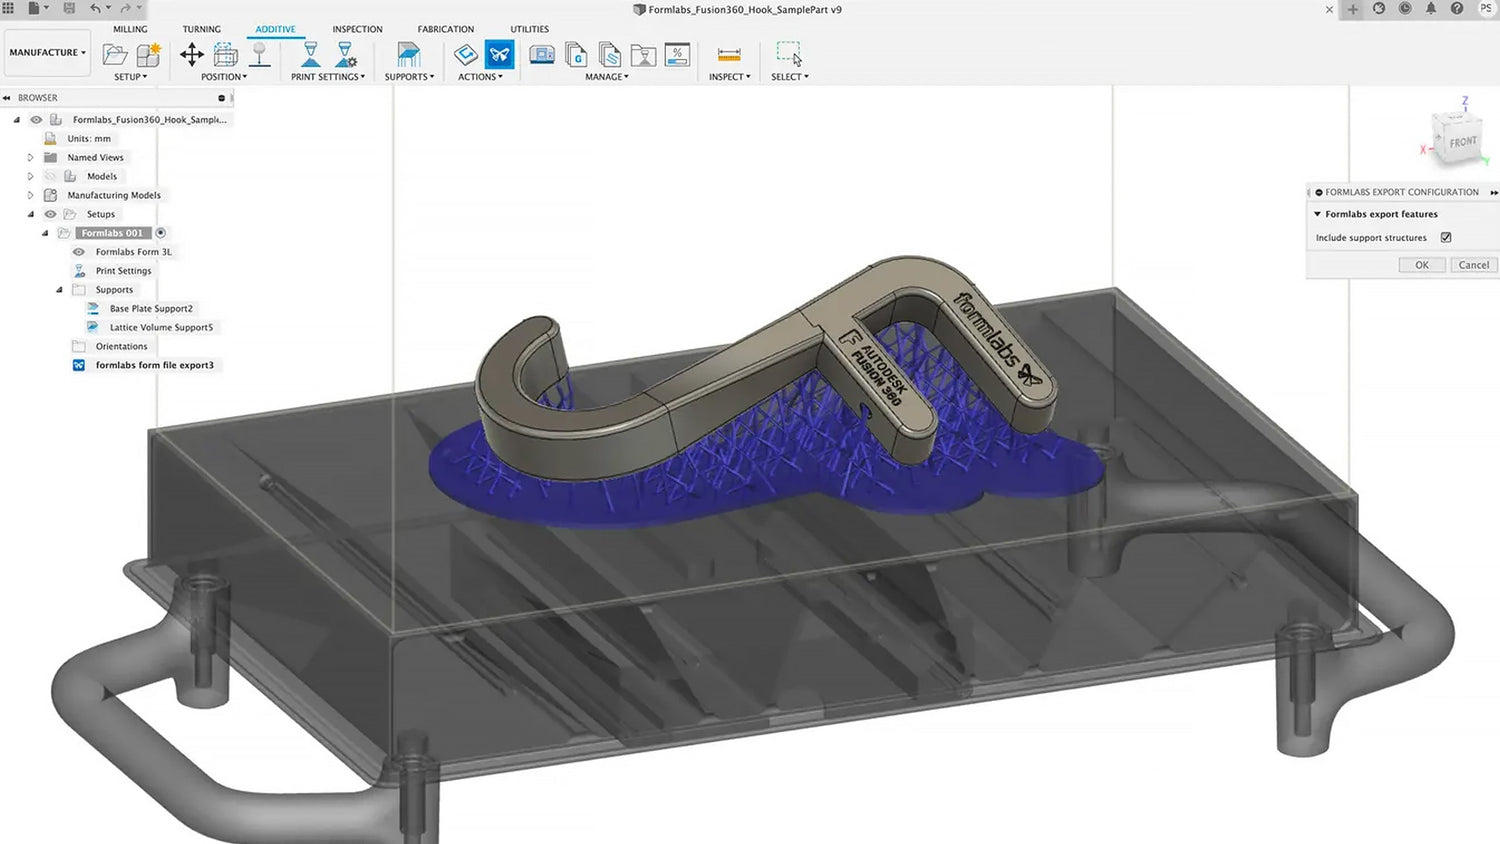Collapse Formlabs export features section
This screenshot has height=844, width=1500.
tap(1317, 213)
